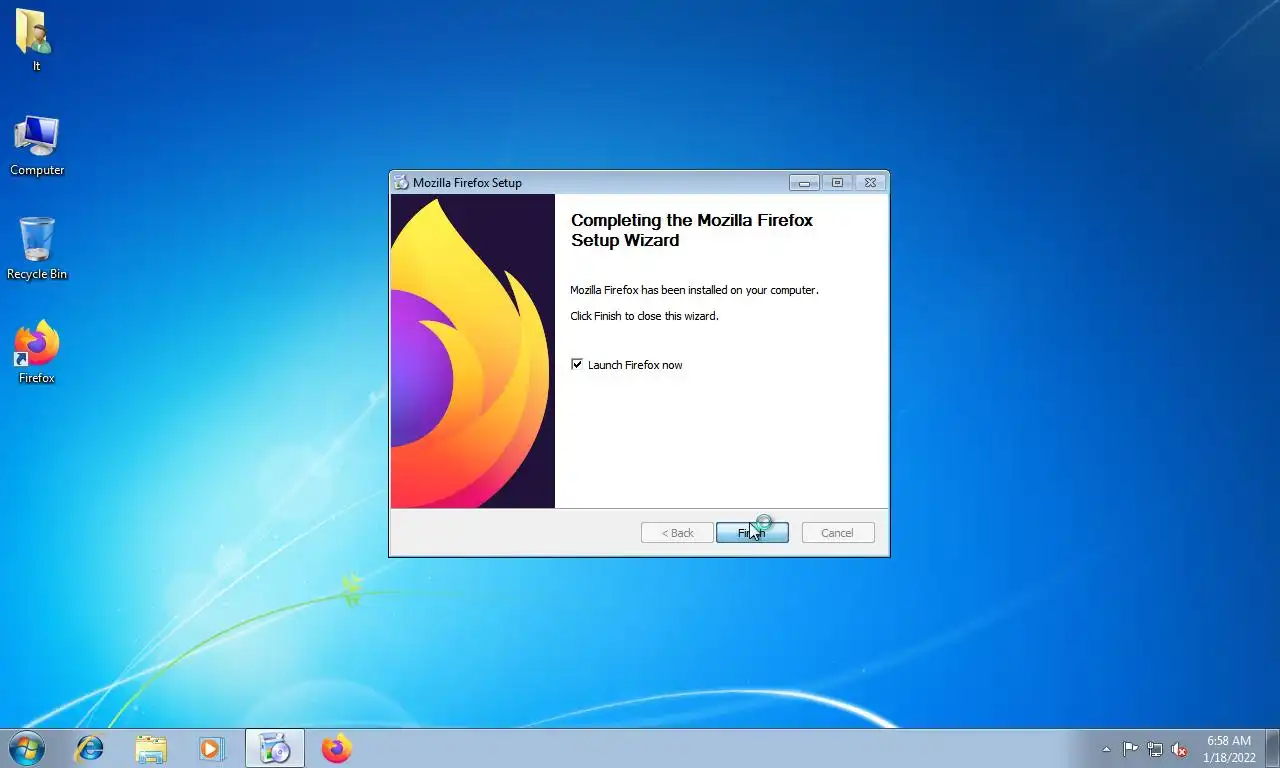Select the Computer desktop icon
The height and width of the screenshot is (768, 1280).
tap(37, 146)
